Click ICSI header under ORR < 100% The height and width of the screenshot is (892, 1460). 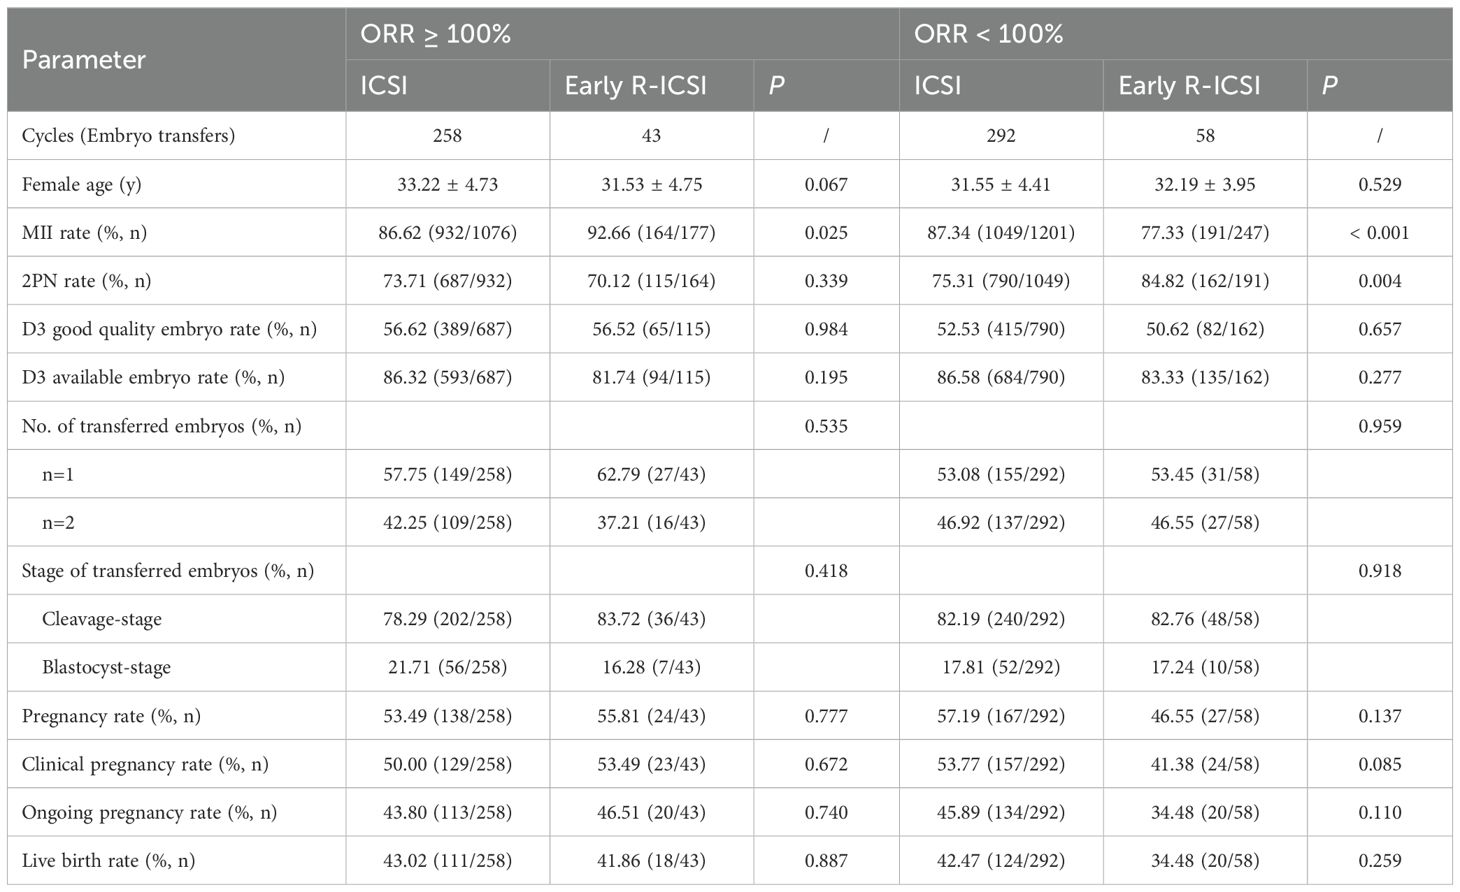point(937,86)
